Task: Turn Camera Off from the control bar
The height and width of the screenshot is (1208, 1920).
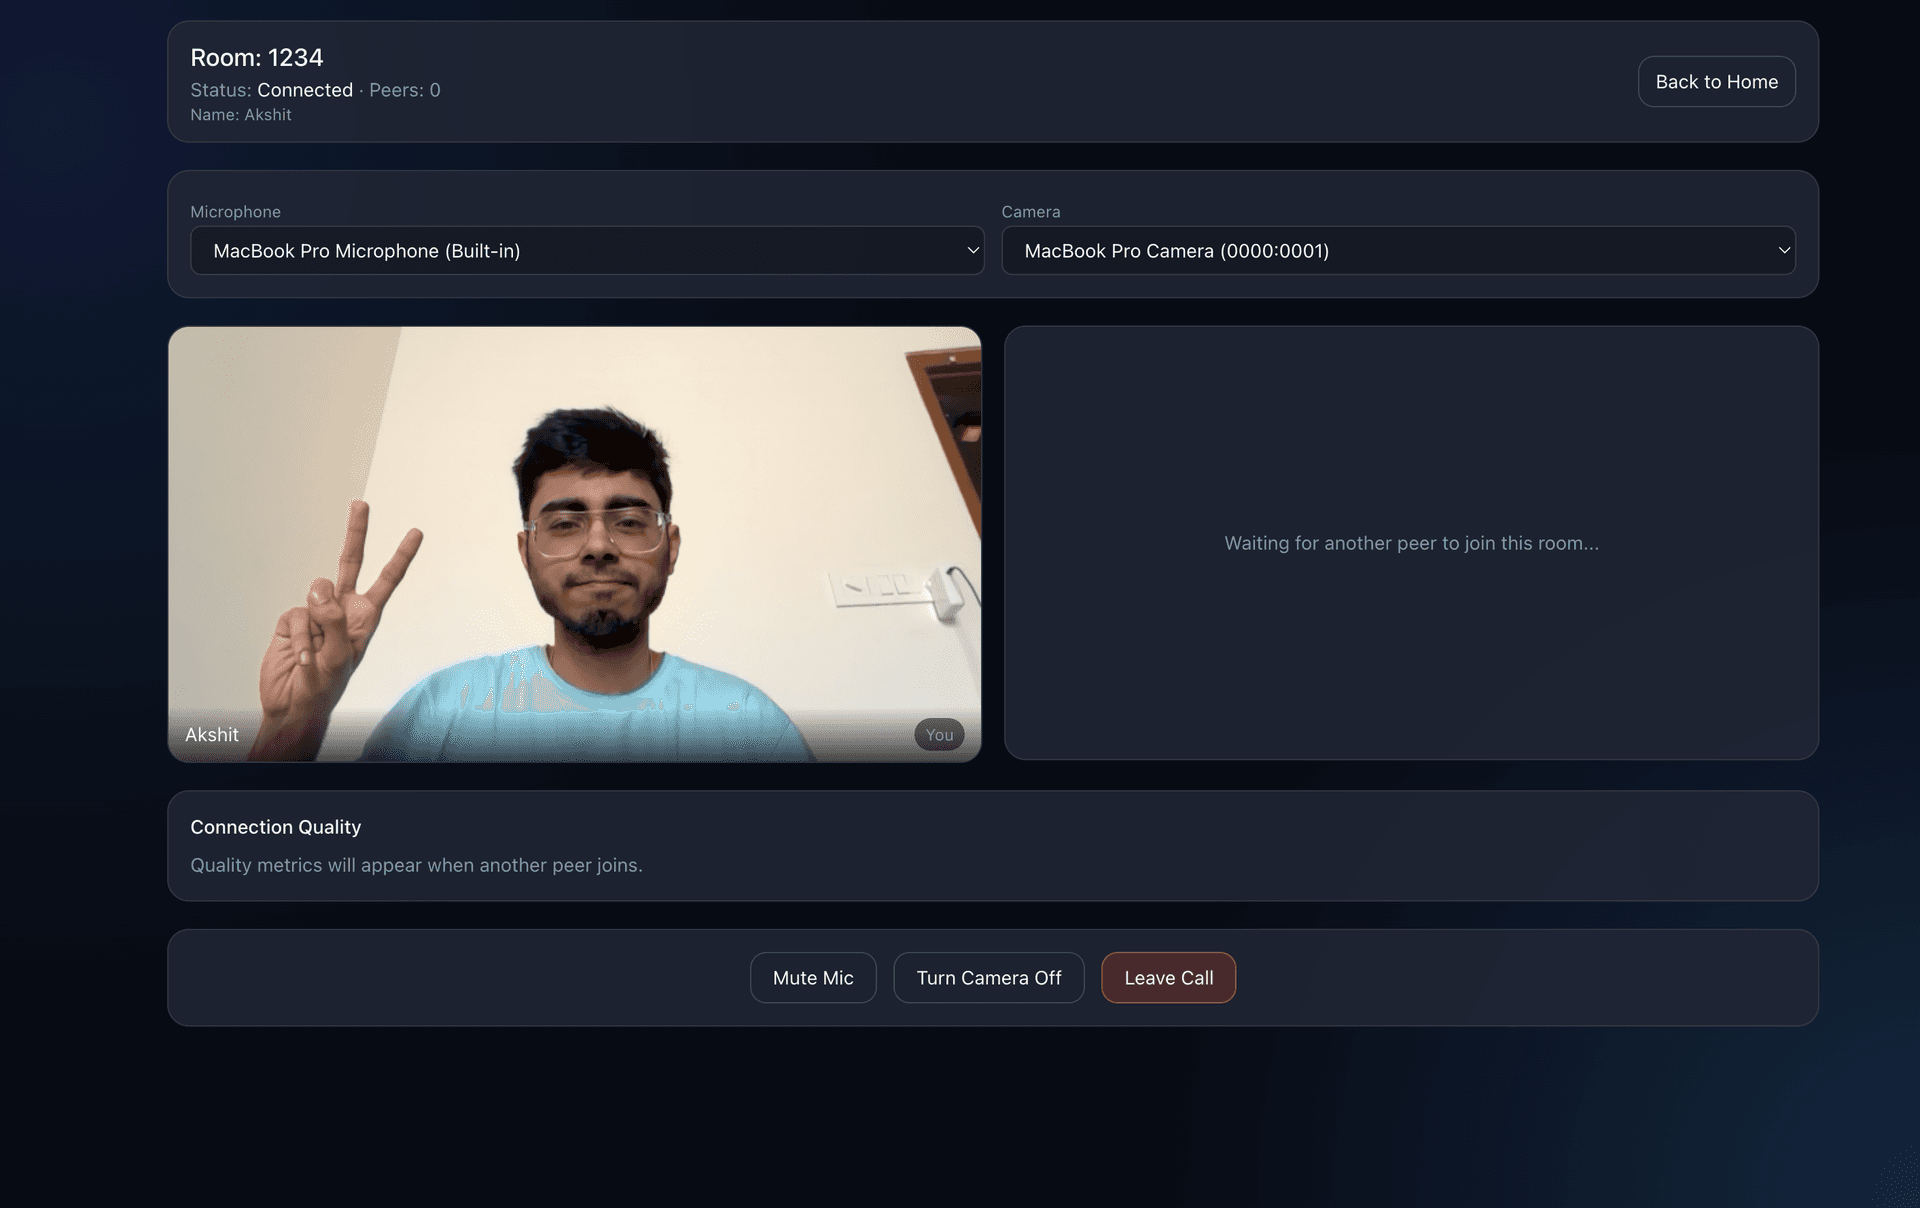Action: click(x=988, y=977)
